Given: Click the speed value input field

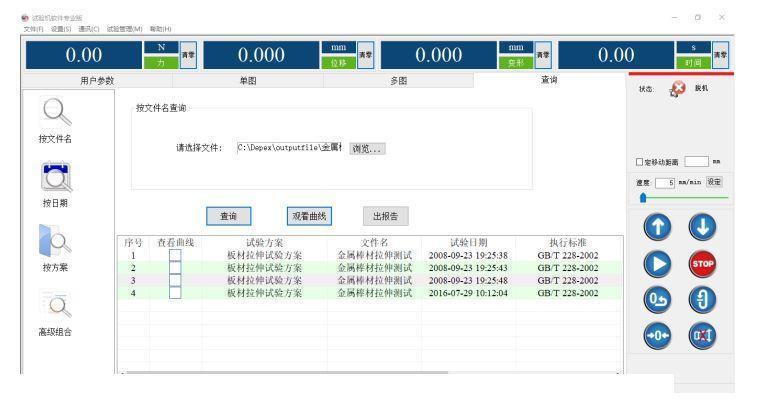Looking at the screenshot, I should click(665, 182).
